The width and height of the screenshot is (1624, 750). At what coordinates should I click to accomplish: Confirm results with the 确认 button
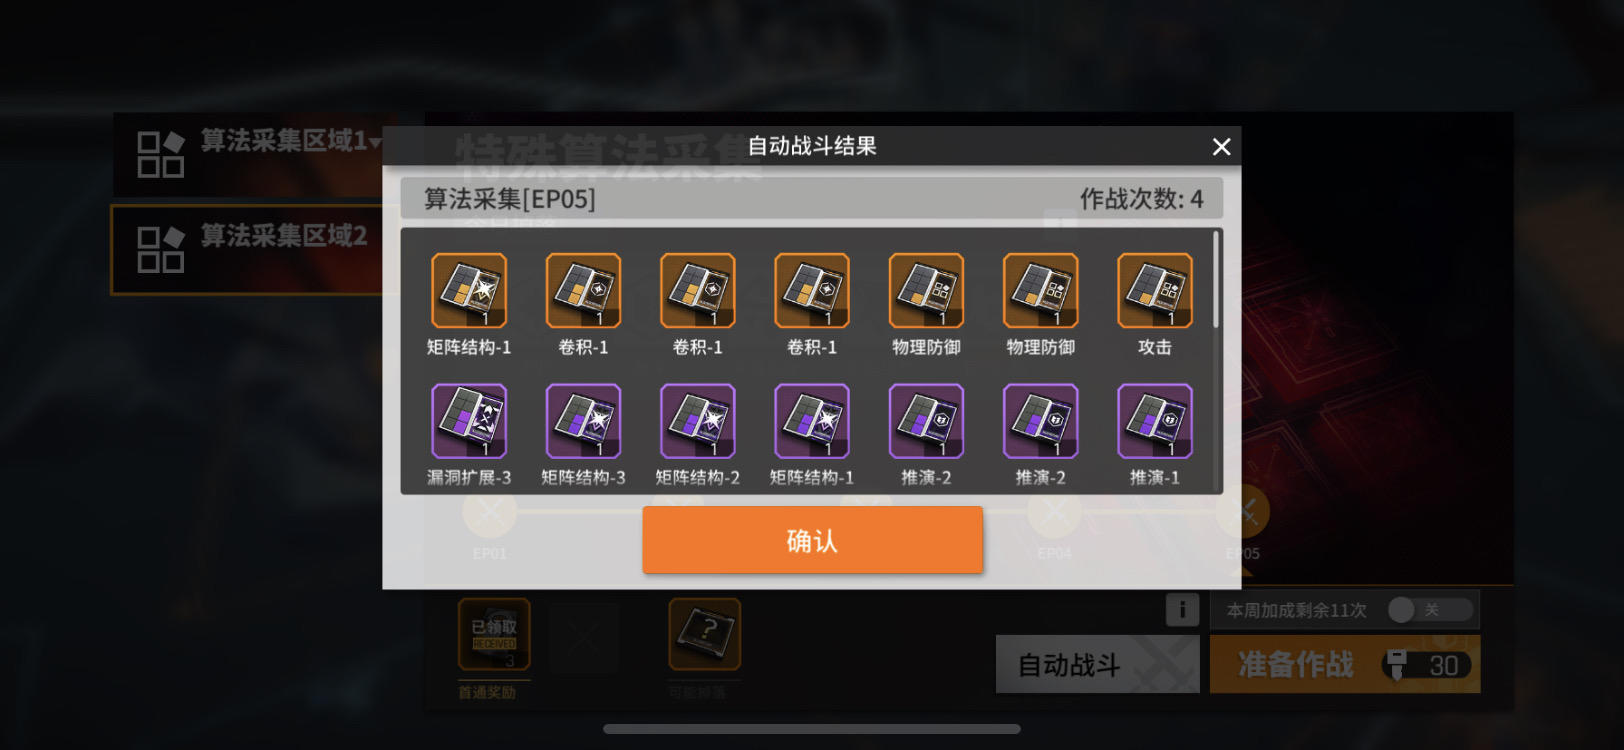click(x=812, y=540)
